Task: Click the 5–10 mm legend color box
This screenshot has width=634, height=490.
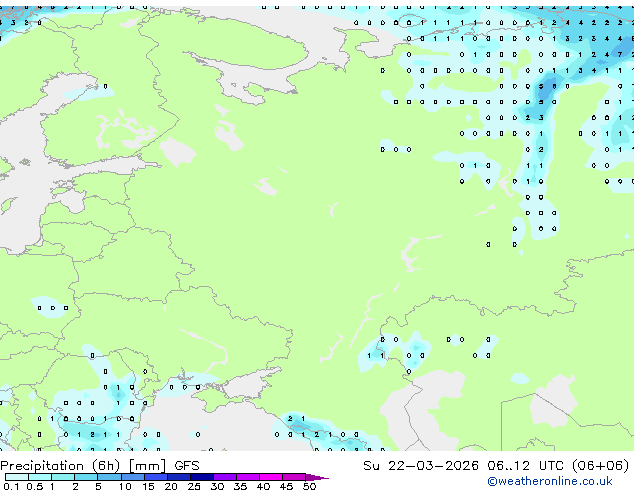Action: pyautogui.click(x=109, y=477)
